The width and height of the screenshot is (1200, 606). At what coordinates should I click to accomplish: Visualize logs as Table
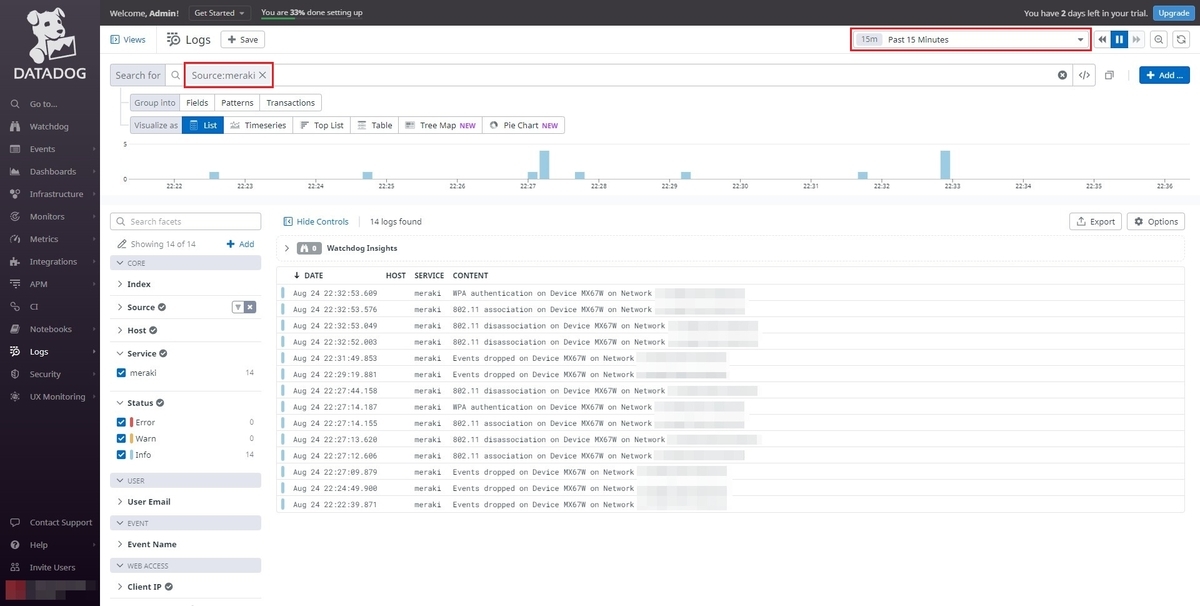[374, 126]
